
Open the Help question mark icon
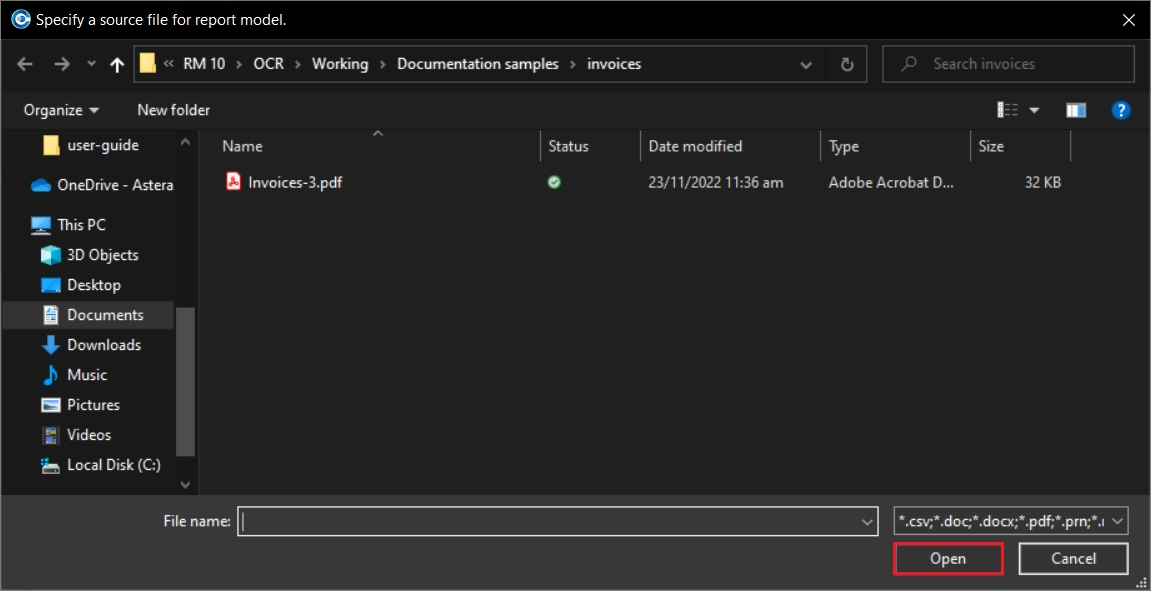(x=1121, y=110)
